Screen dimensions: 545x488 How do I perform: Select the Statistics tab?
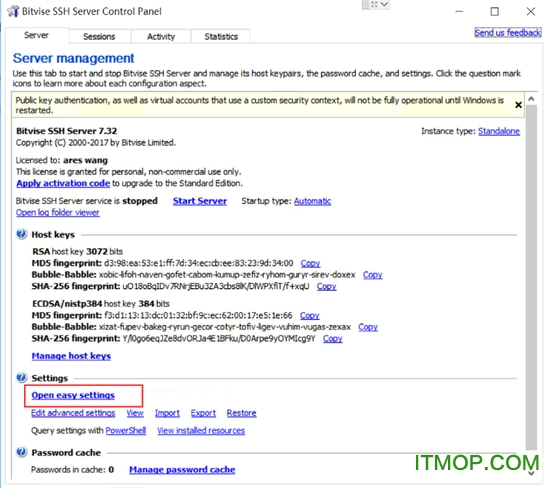coord(221,36)
